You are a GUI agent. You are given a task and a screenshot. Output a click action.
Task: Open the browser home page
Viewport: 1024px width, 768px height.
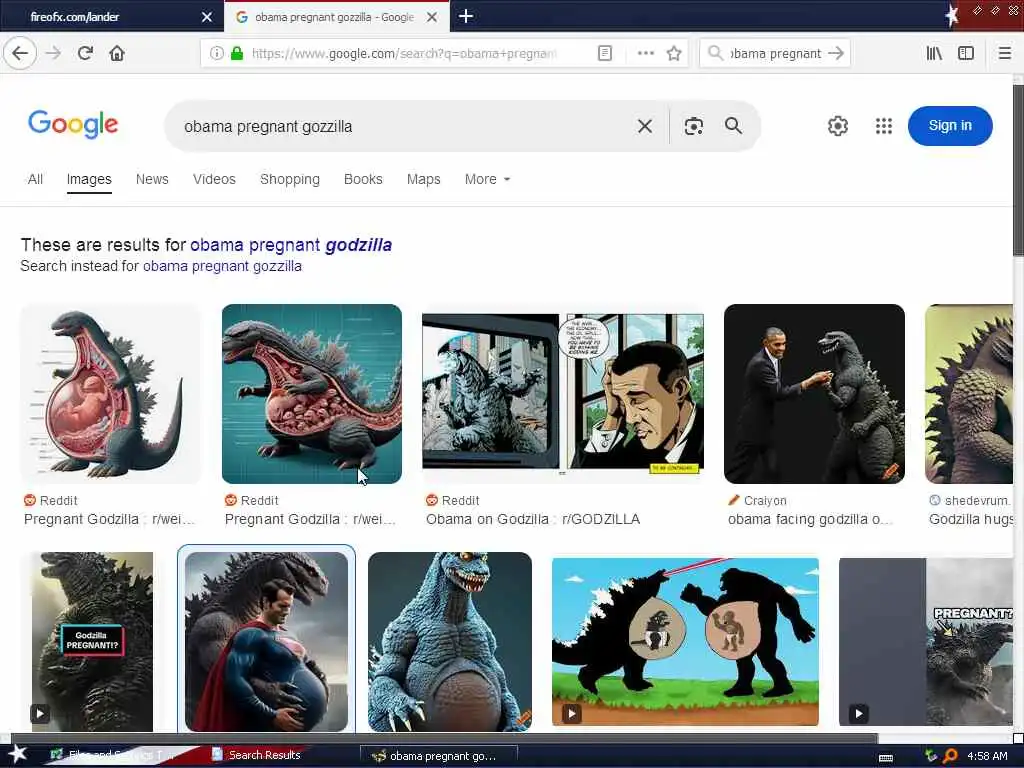pyautogui.click(x=117, y=54)
